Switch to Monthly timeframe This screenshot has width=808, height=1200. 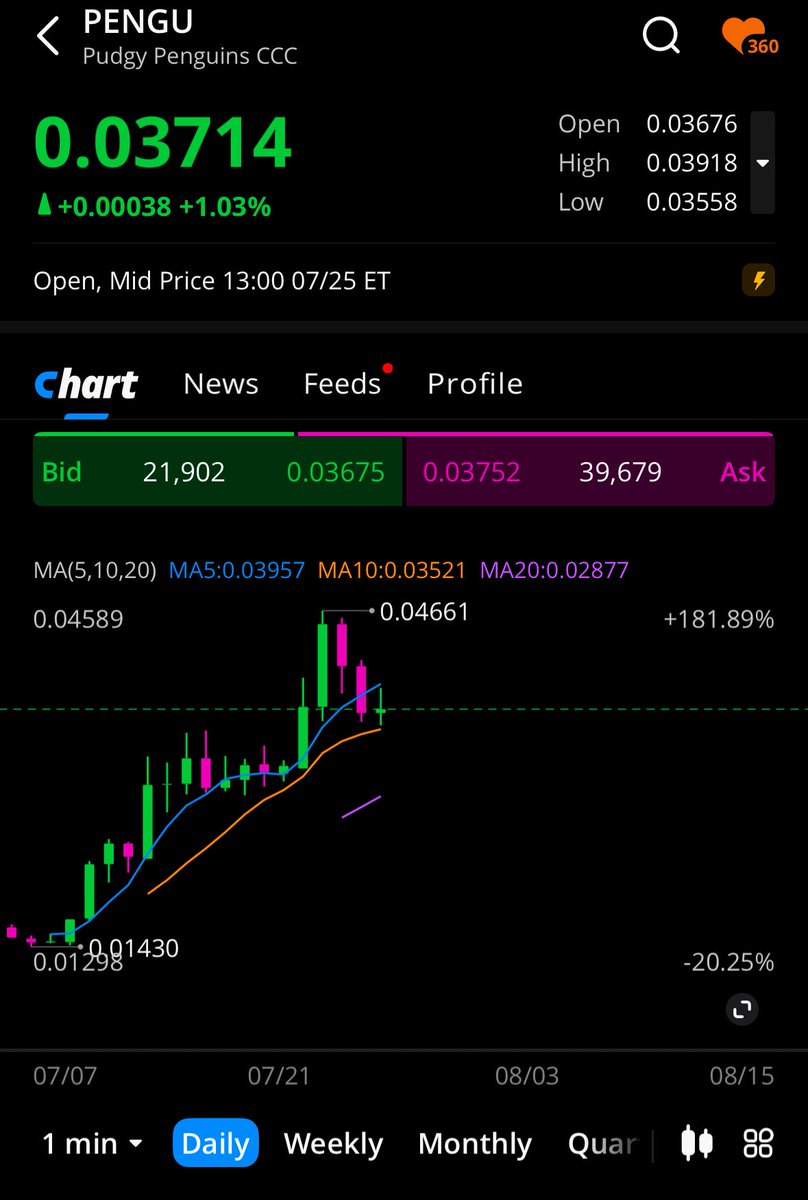[475, 1143]
